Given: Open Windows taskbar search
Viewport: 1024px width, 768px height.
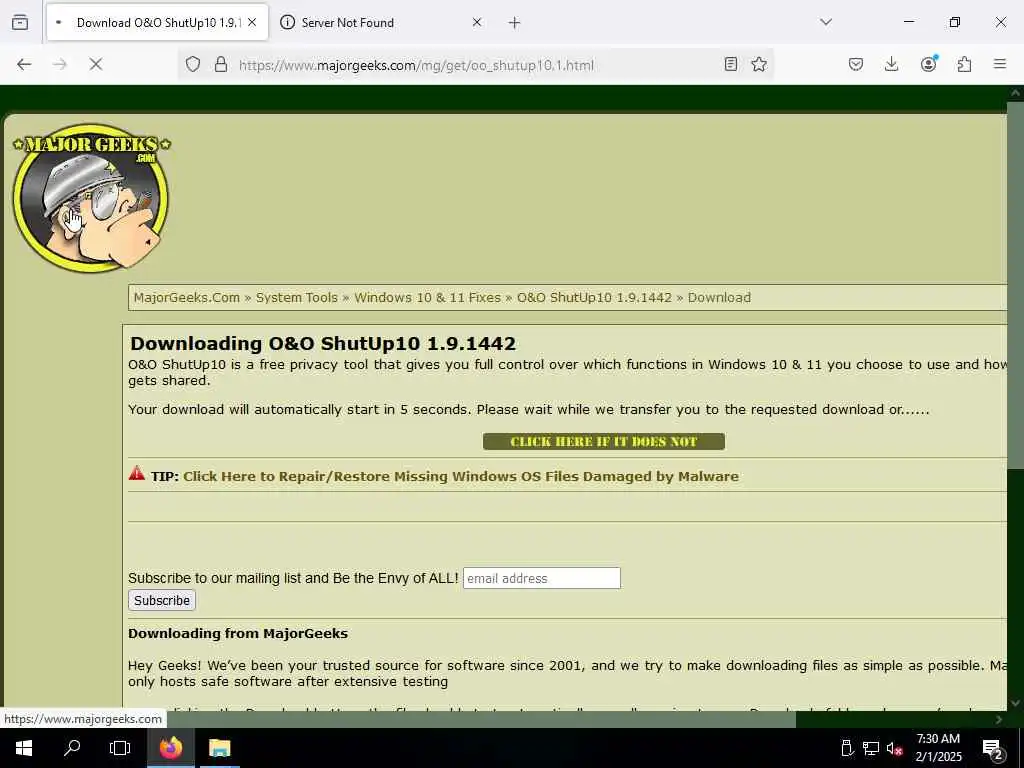Looking at the screenshot, I should point(72,748).
